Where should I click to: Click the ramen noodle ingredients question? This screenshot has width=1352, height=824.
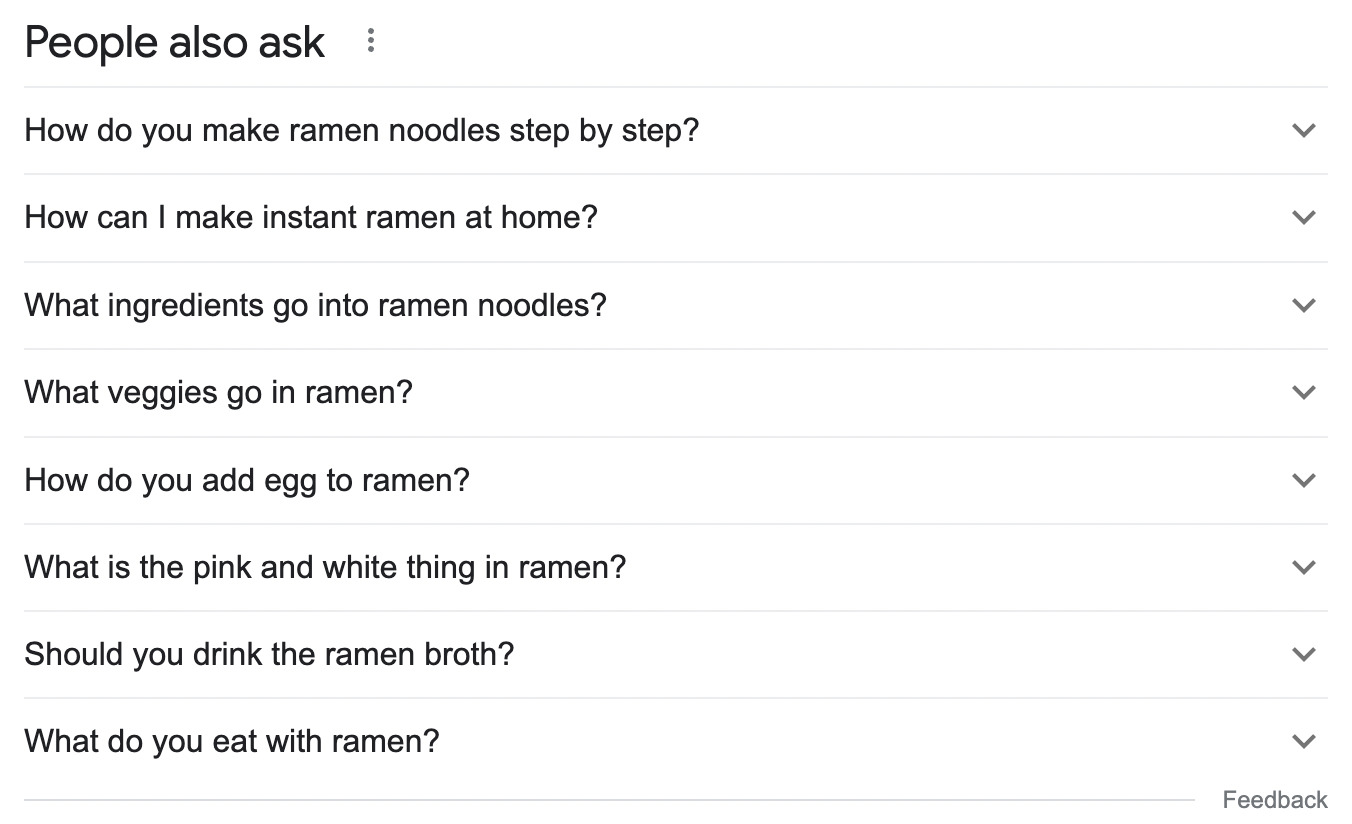pyautogui.click(x=315, y=304)
